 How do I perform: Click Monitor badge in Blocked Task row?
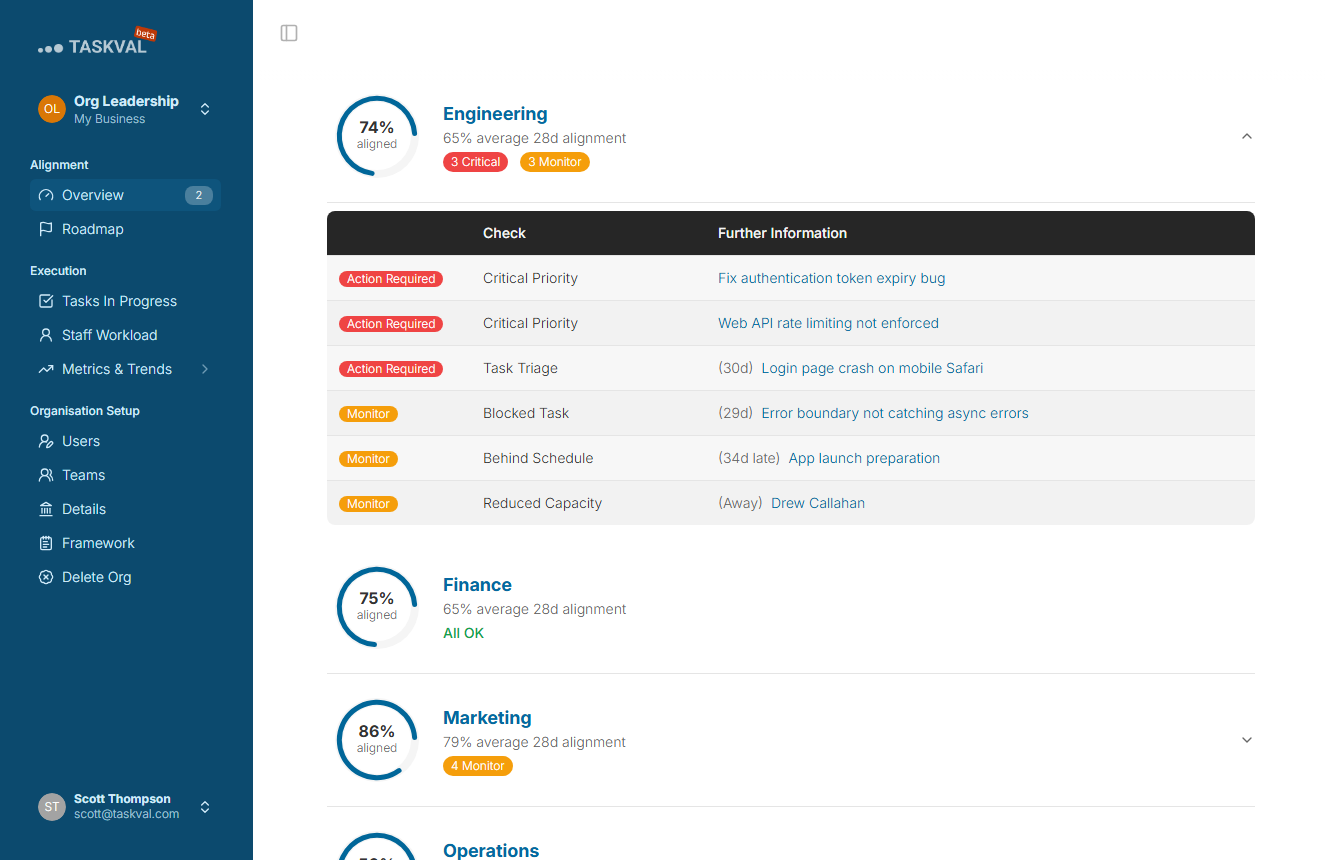coord(368,414)
